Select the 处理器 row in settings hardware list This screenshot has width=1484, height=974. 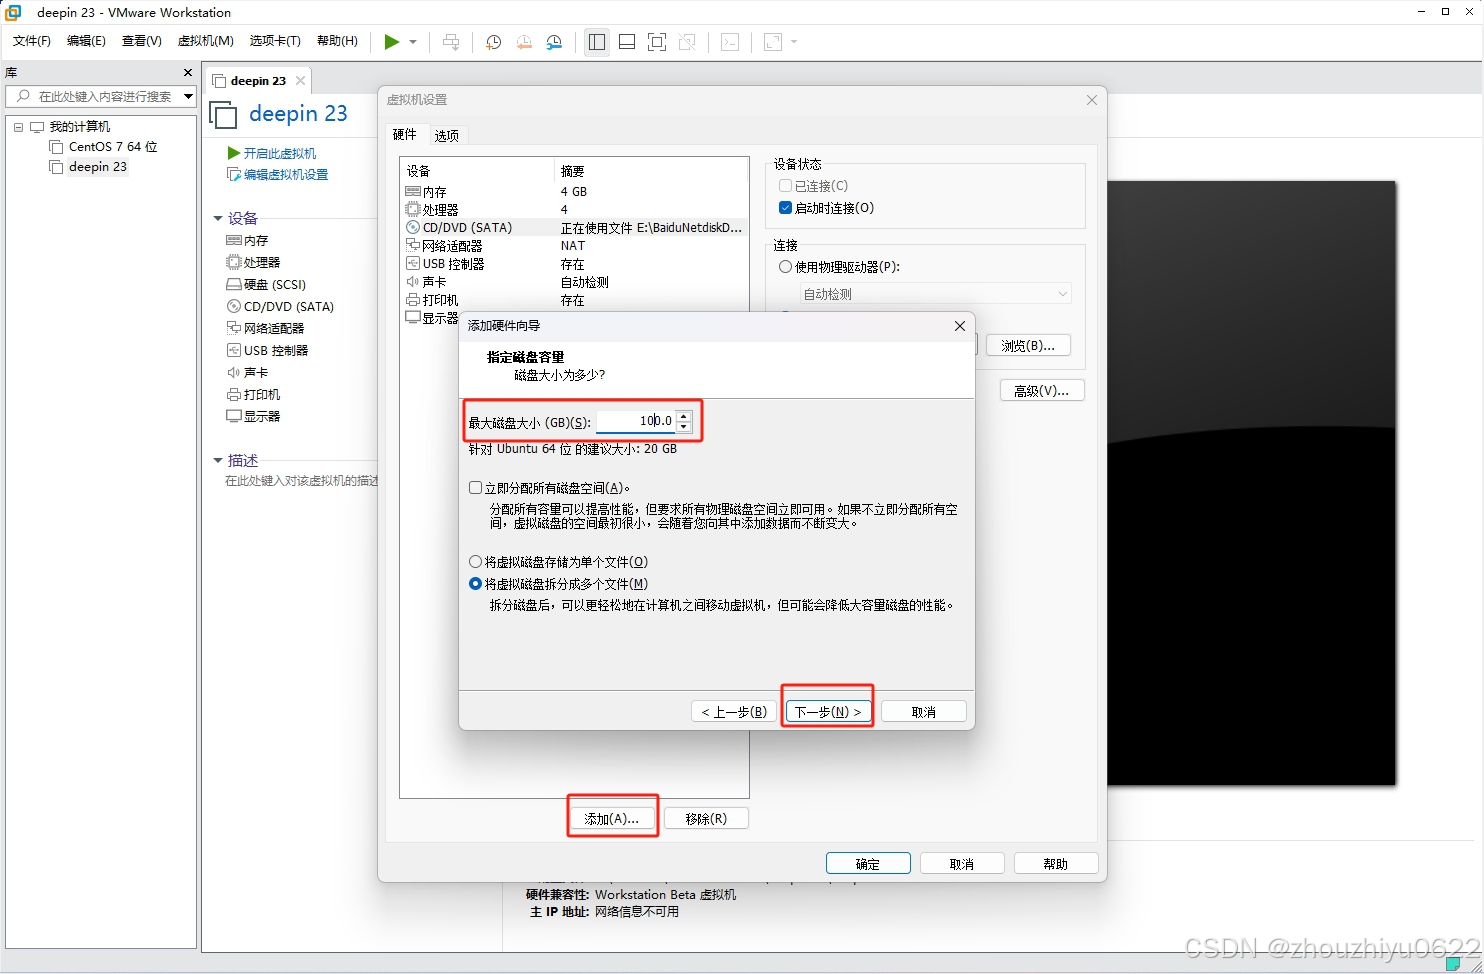pos(574,209)
